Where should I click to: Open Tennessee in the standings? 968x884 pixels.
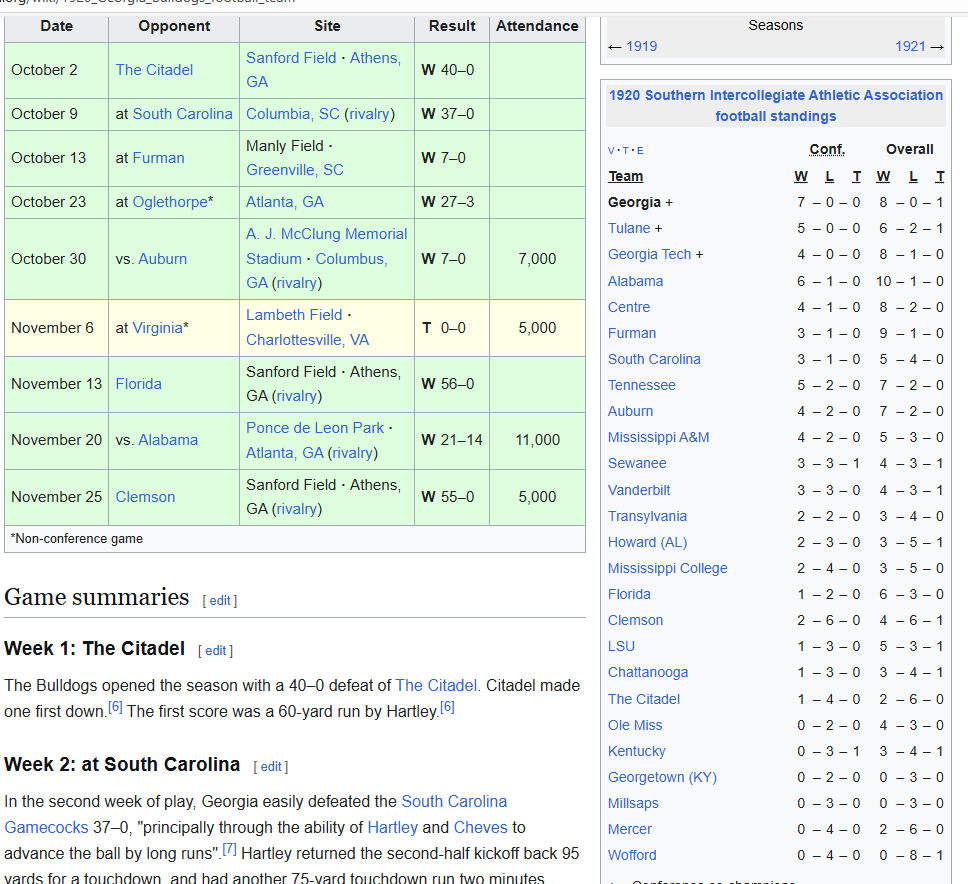tap(641, 385)
